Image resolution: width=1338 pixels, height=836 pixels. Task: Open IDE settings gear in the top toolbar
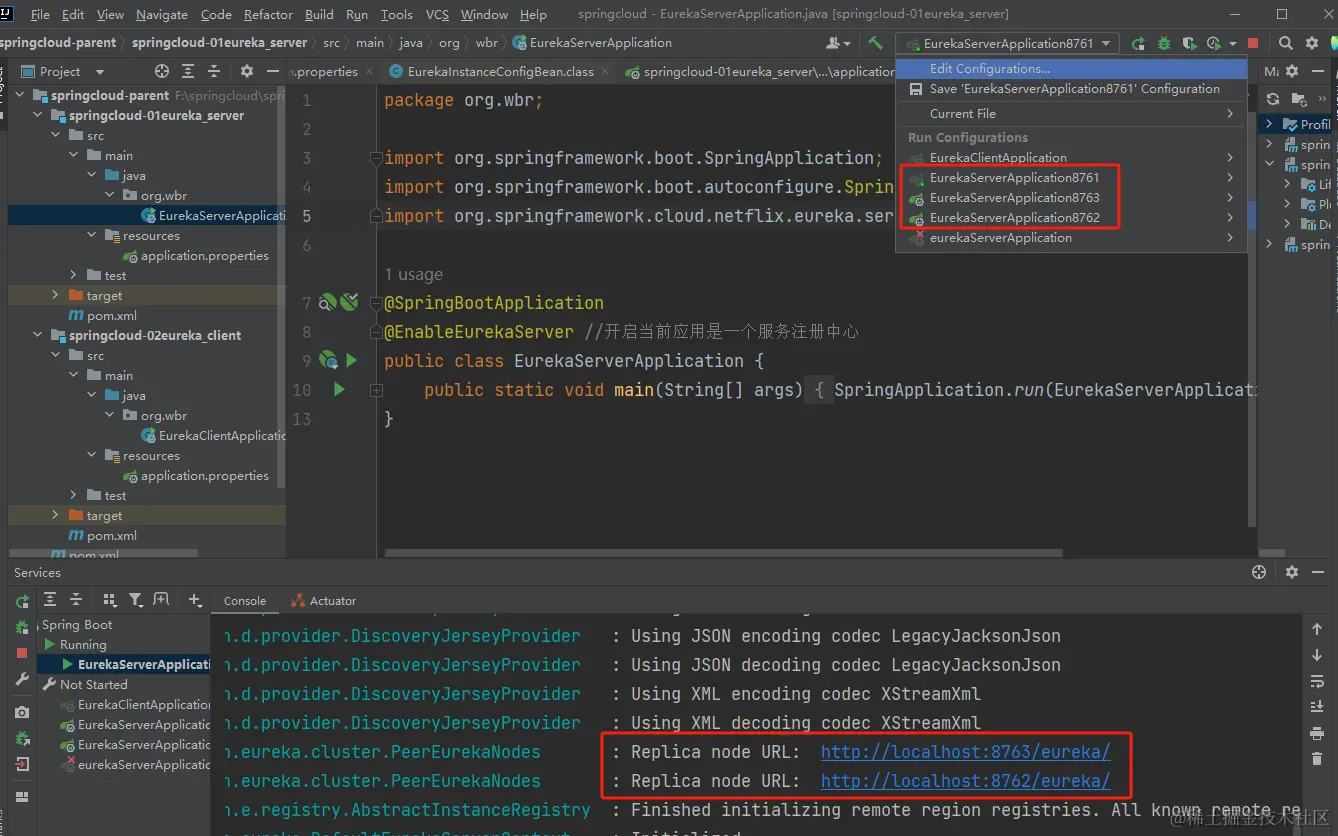1313,43
